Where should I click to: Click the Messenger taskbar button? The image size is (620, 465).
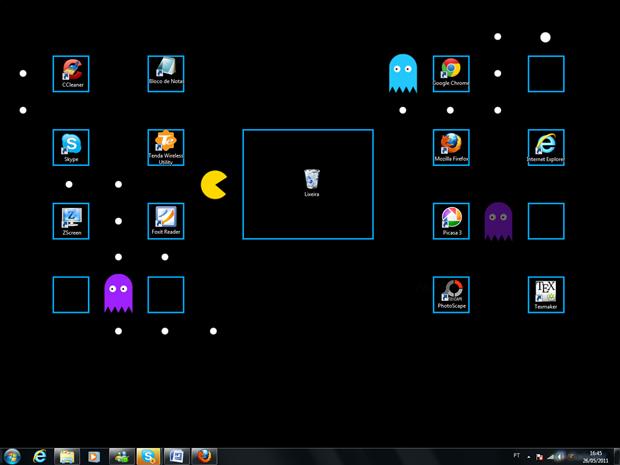click(x=122, y=457)
